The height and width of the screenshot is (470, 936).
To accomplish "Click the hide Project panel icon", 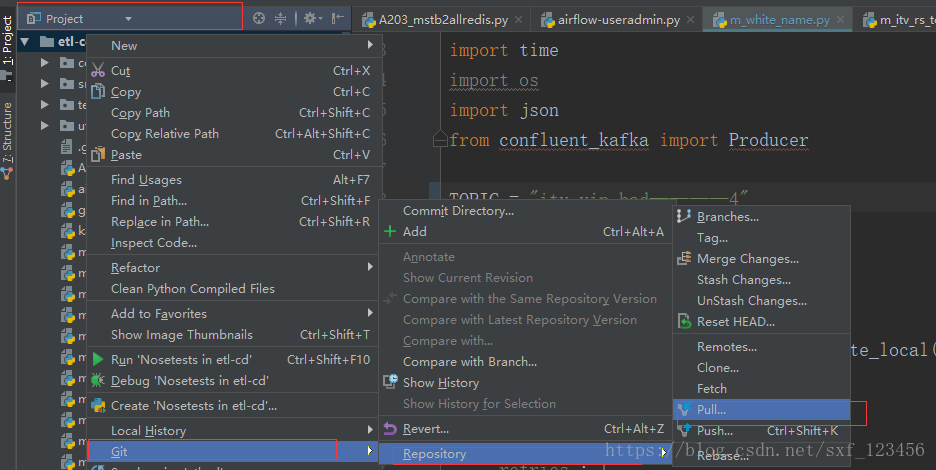I will (x=337, y=19).
